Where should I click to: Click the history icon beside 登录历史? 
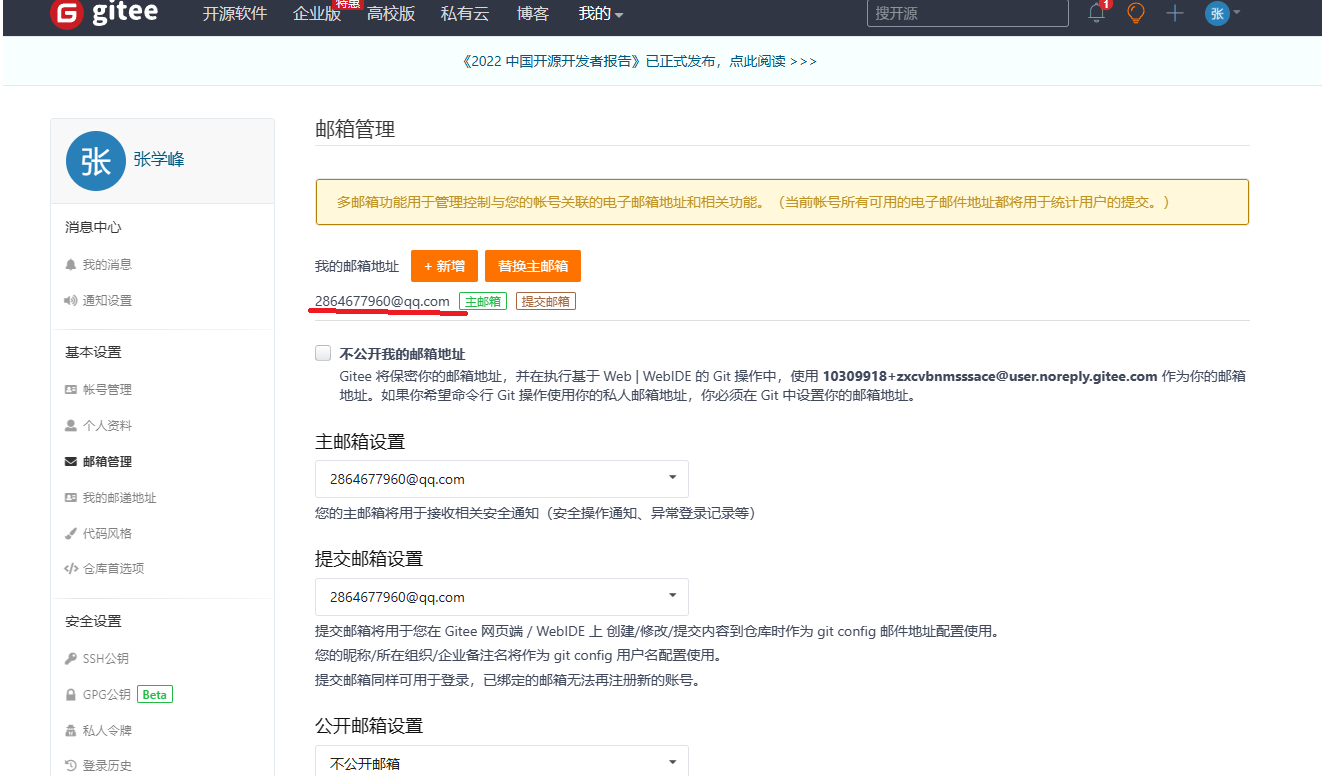click(x=71, y=766)
